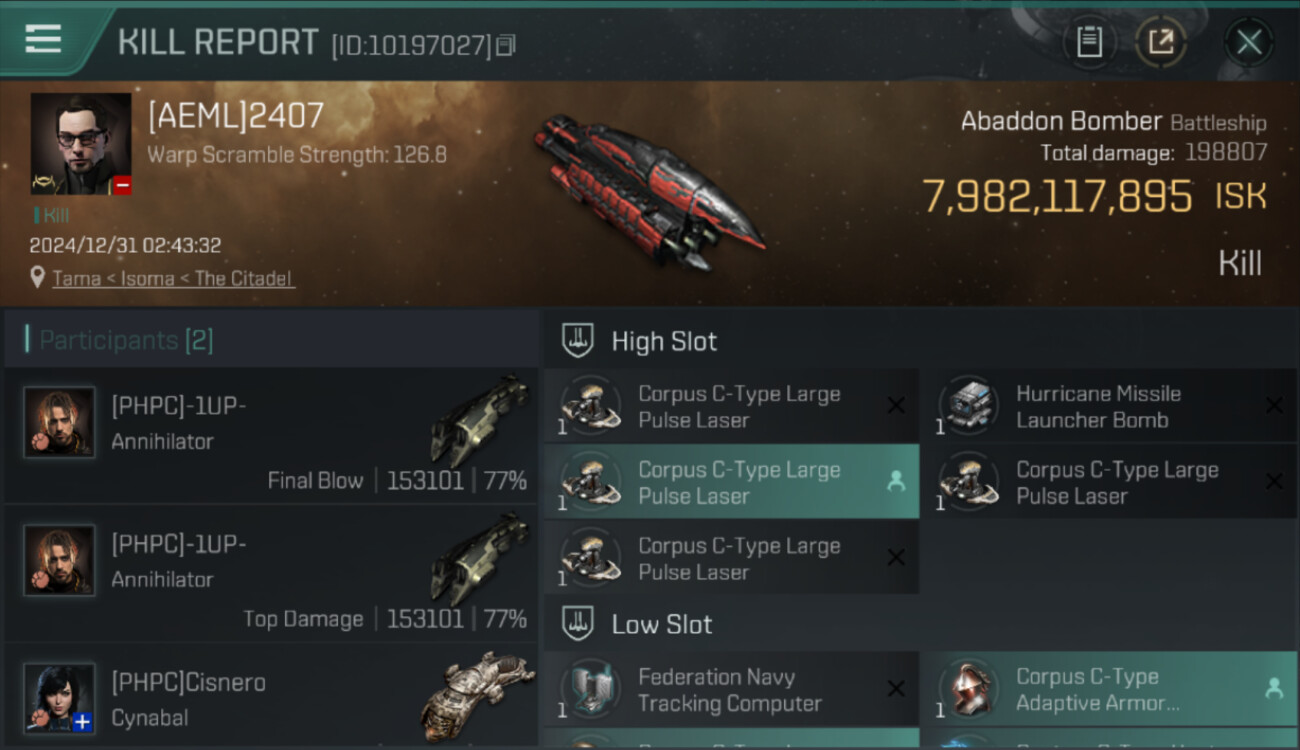Click the Hurricane Missile Launcher Bomb icon

tap(969, 405)
